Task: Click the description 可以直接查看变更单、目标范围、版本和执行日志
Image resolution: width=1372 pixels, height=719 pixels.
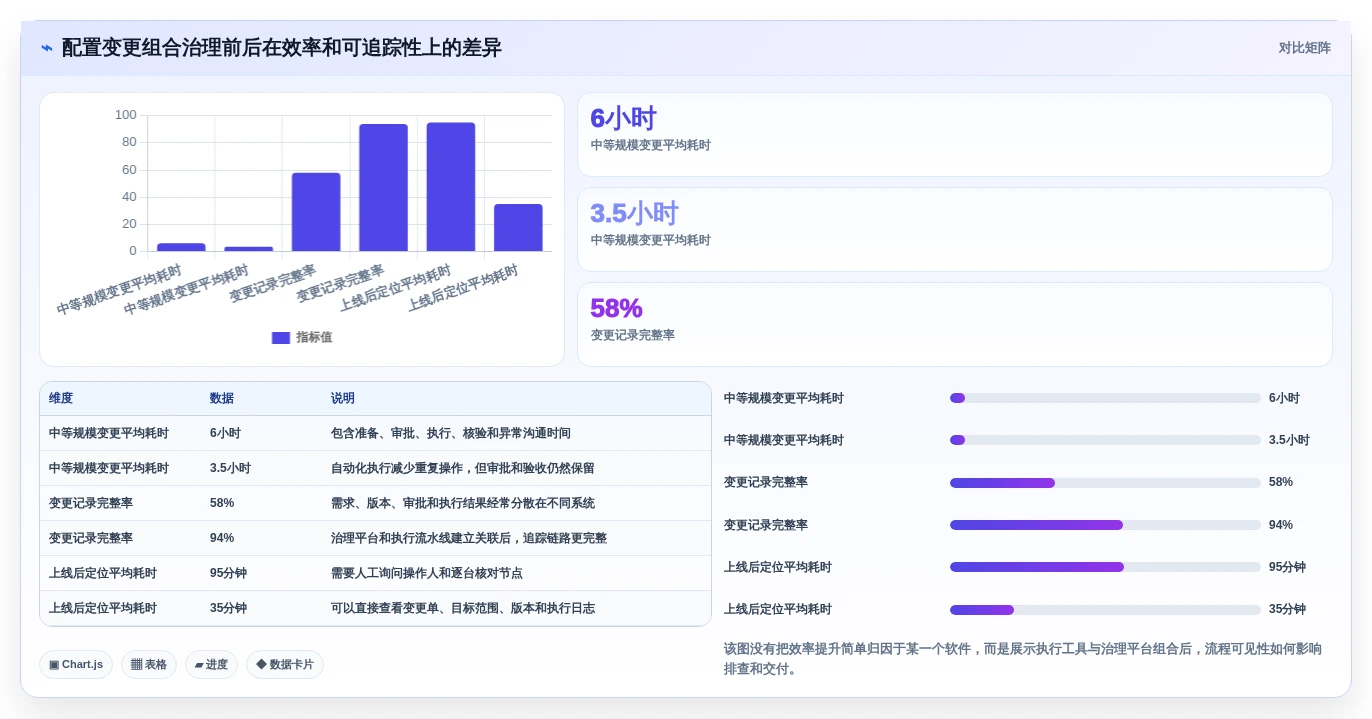Action: pos(463,608)
